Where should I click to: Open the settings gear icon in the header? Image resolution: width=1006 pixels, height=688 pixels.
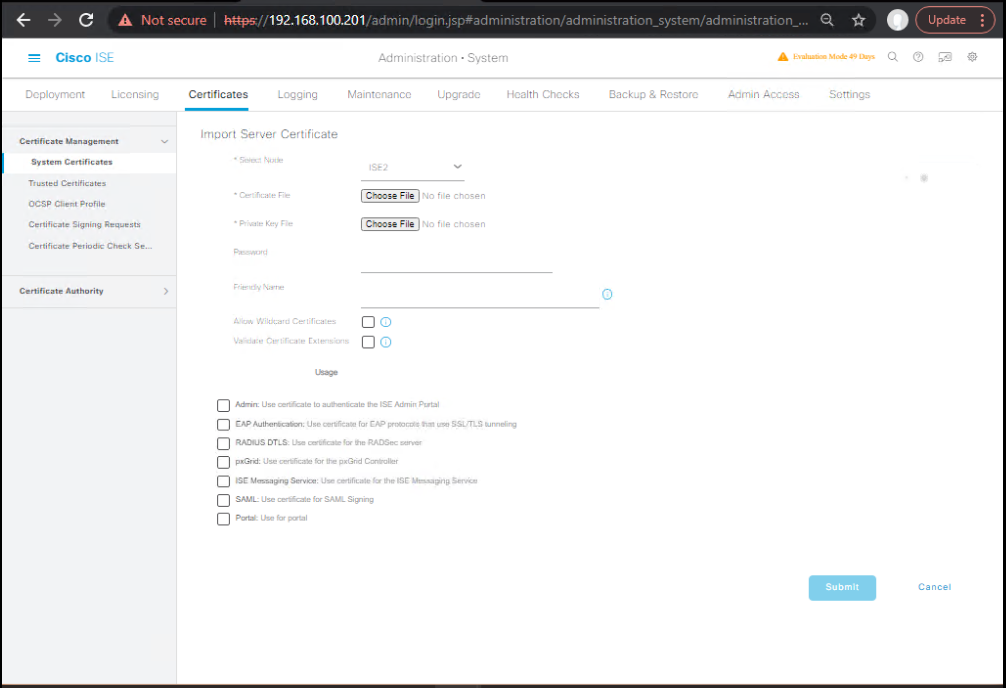[973, 56]
